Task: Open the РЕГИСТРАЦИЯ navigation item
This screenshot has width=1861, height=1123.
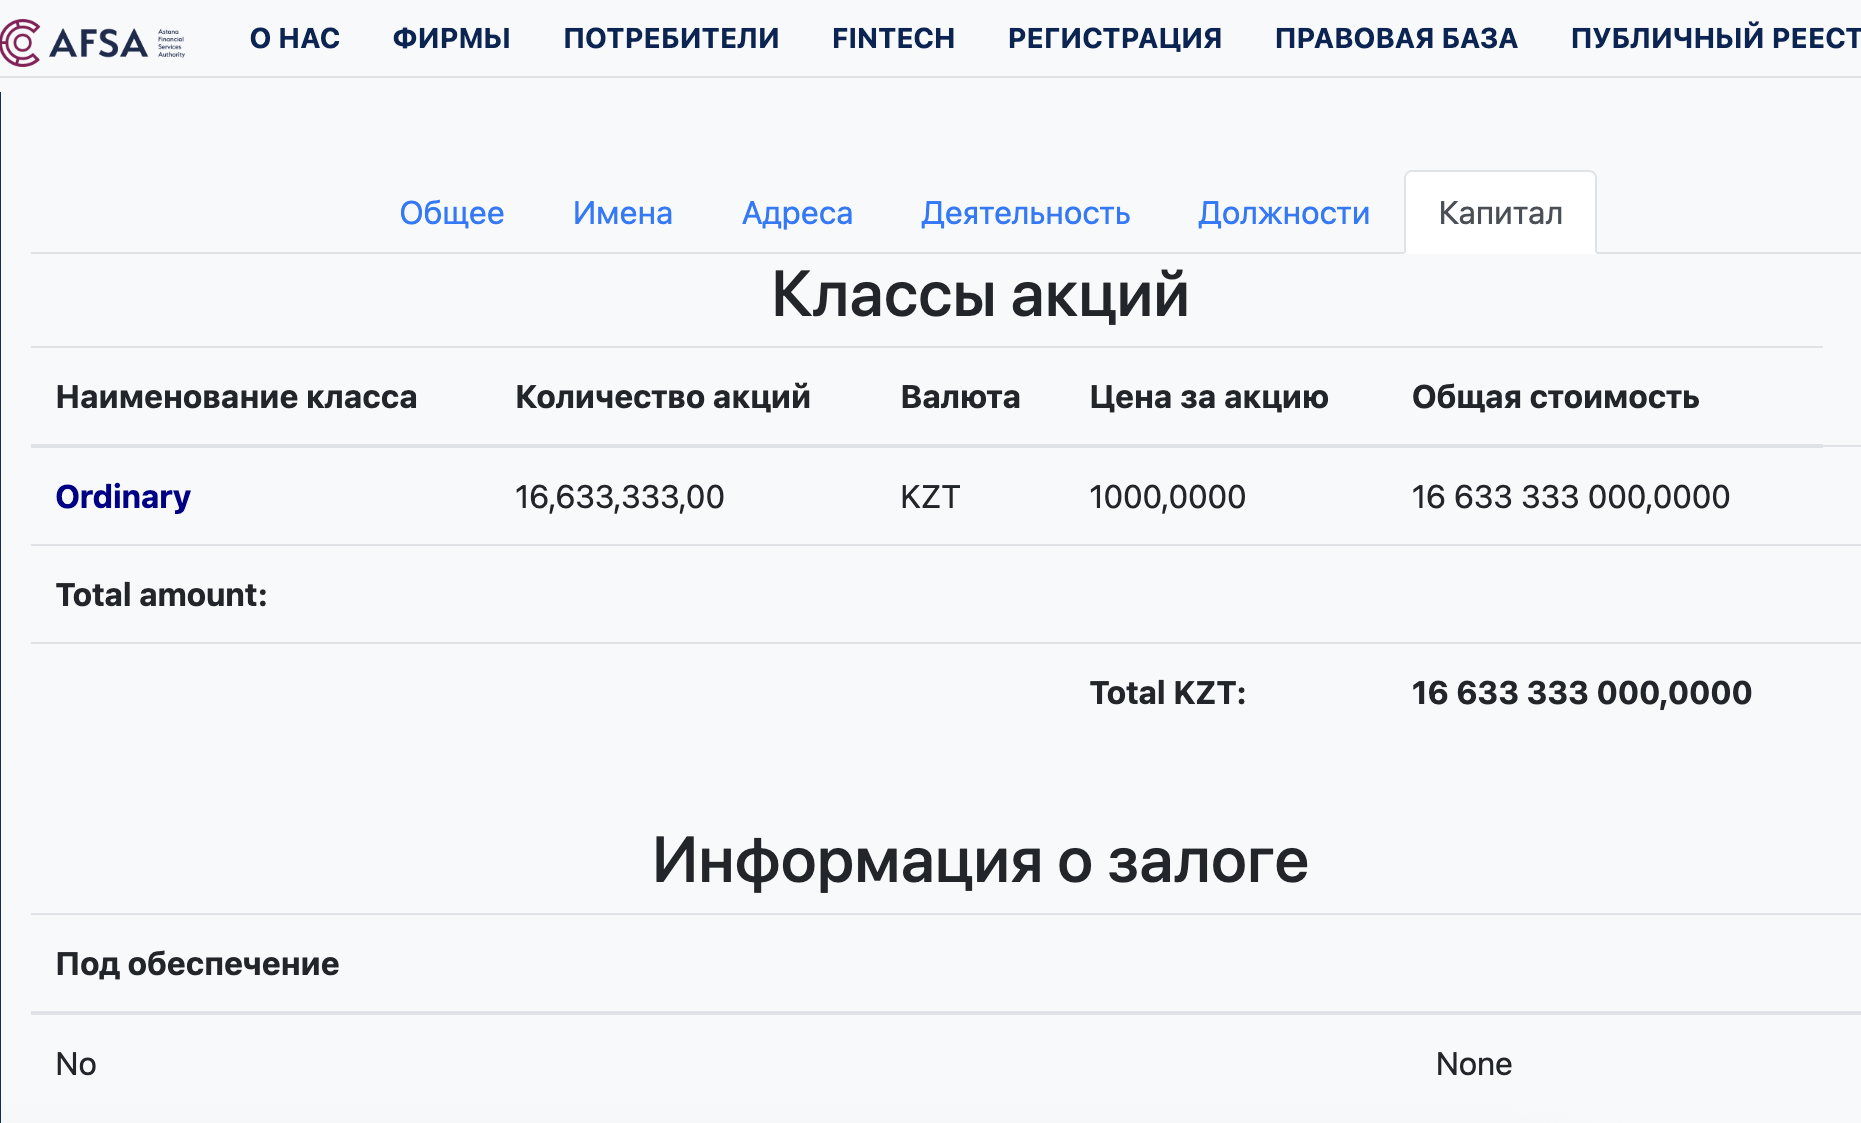Action: (1115, 38)
